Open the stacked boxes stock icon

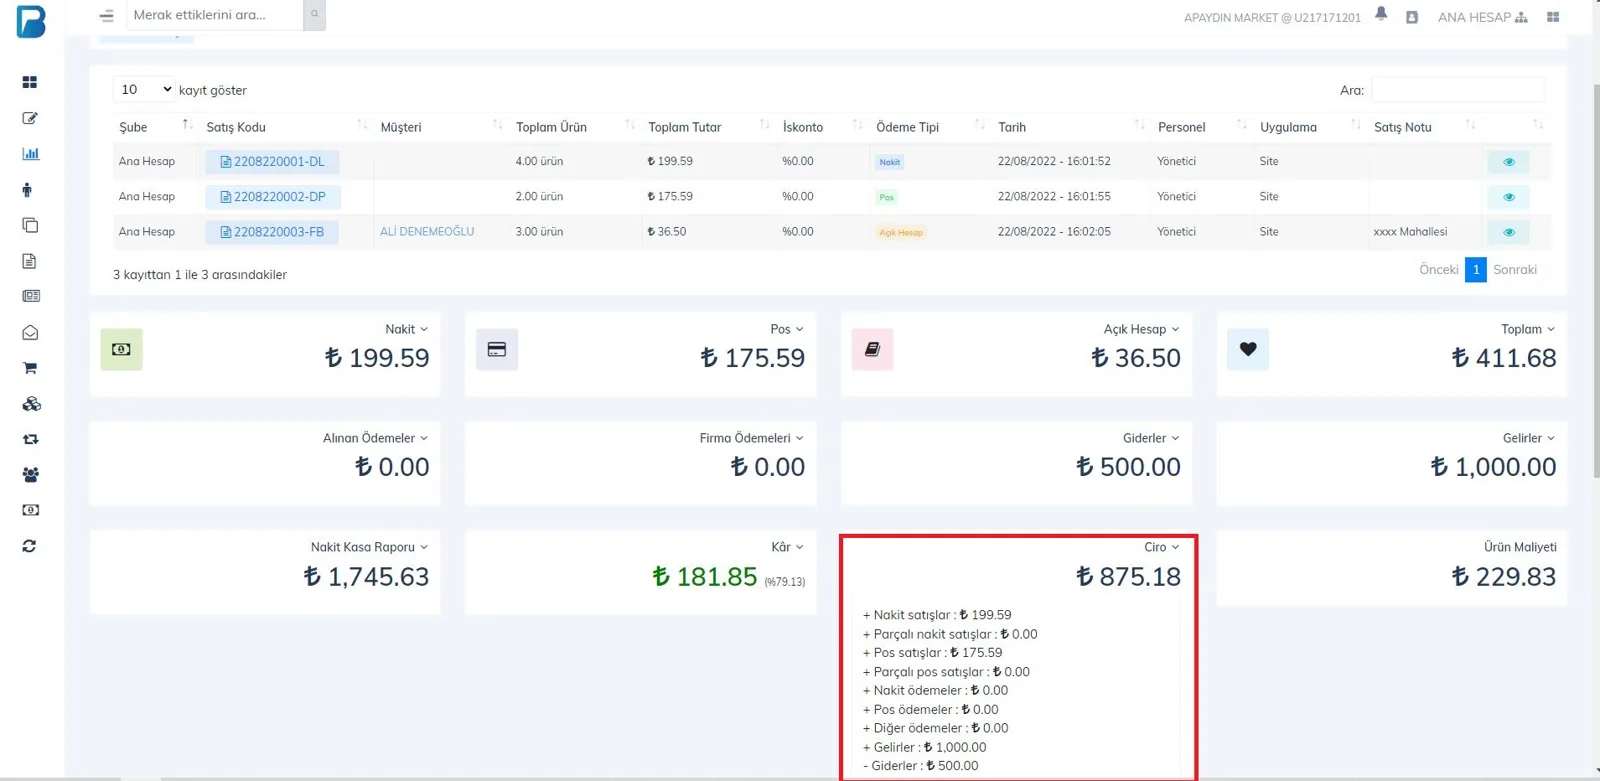tap(31, 404)
